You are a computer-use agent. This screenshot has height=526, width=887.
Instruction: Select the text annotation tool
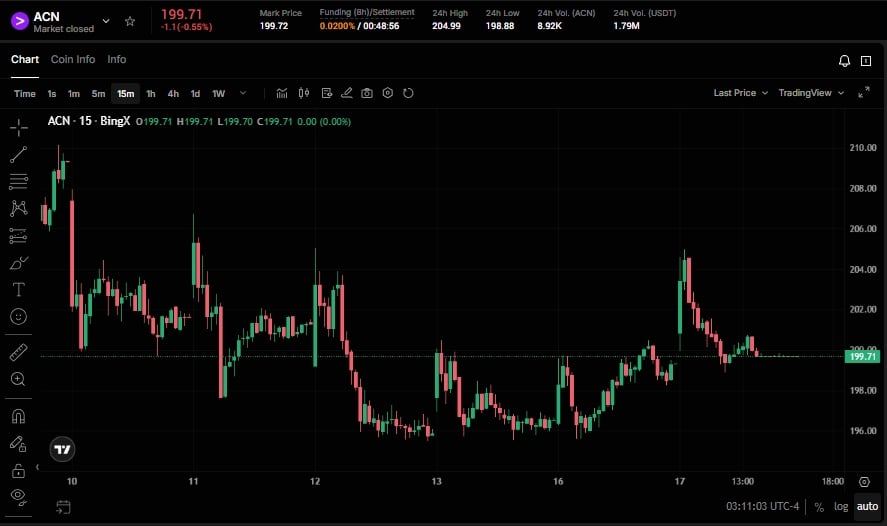18,289
